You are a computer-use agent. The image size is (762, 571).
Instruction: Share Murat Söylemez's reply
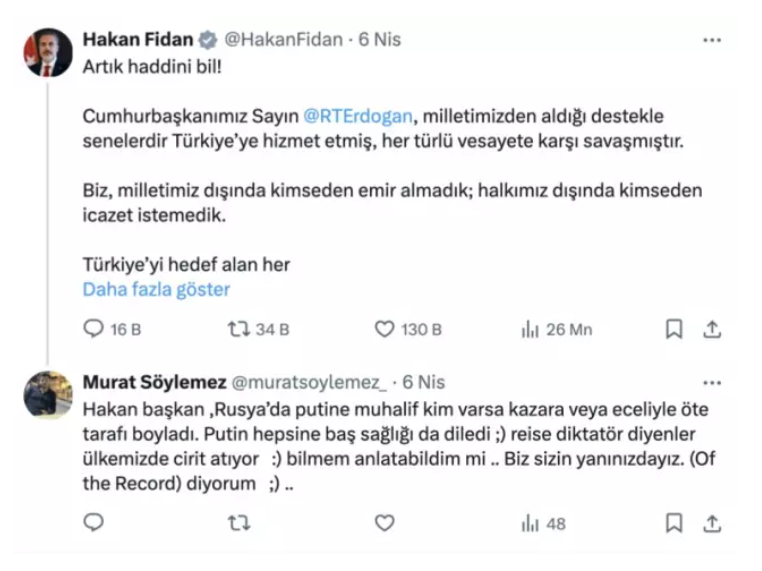point(712,522)
